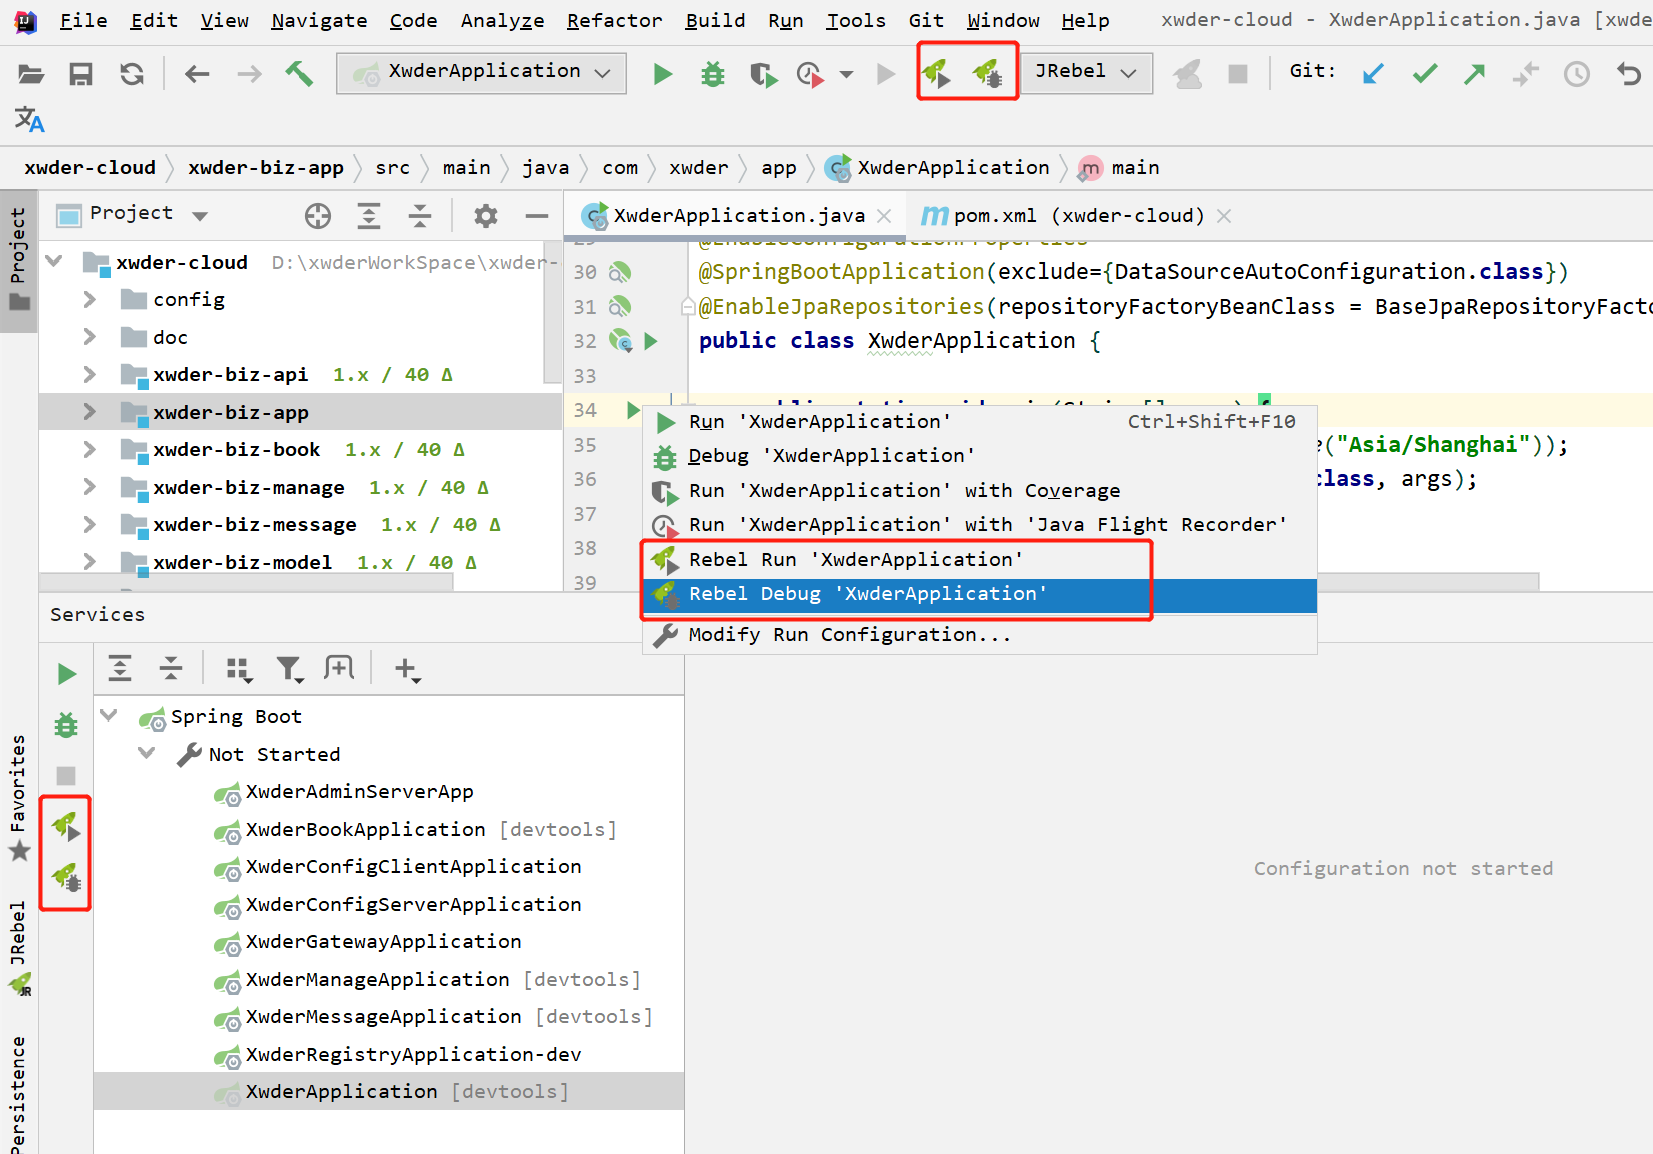This screenshot has width=1653, height=1154.
Task: Select XwderGatewayApplication in Services
Action: [x=383, y=942]
